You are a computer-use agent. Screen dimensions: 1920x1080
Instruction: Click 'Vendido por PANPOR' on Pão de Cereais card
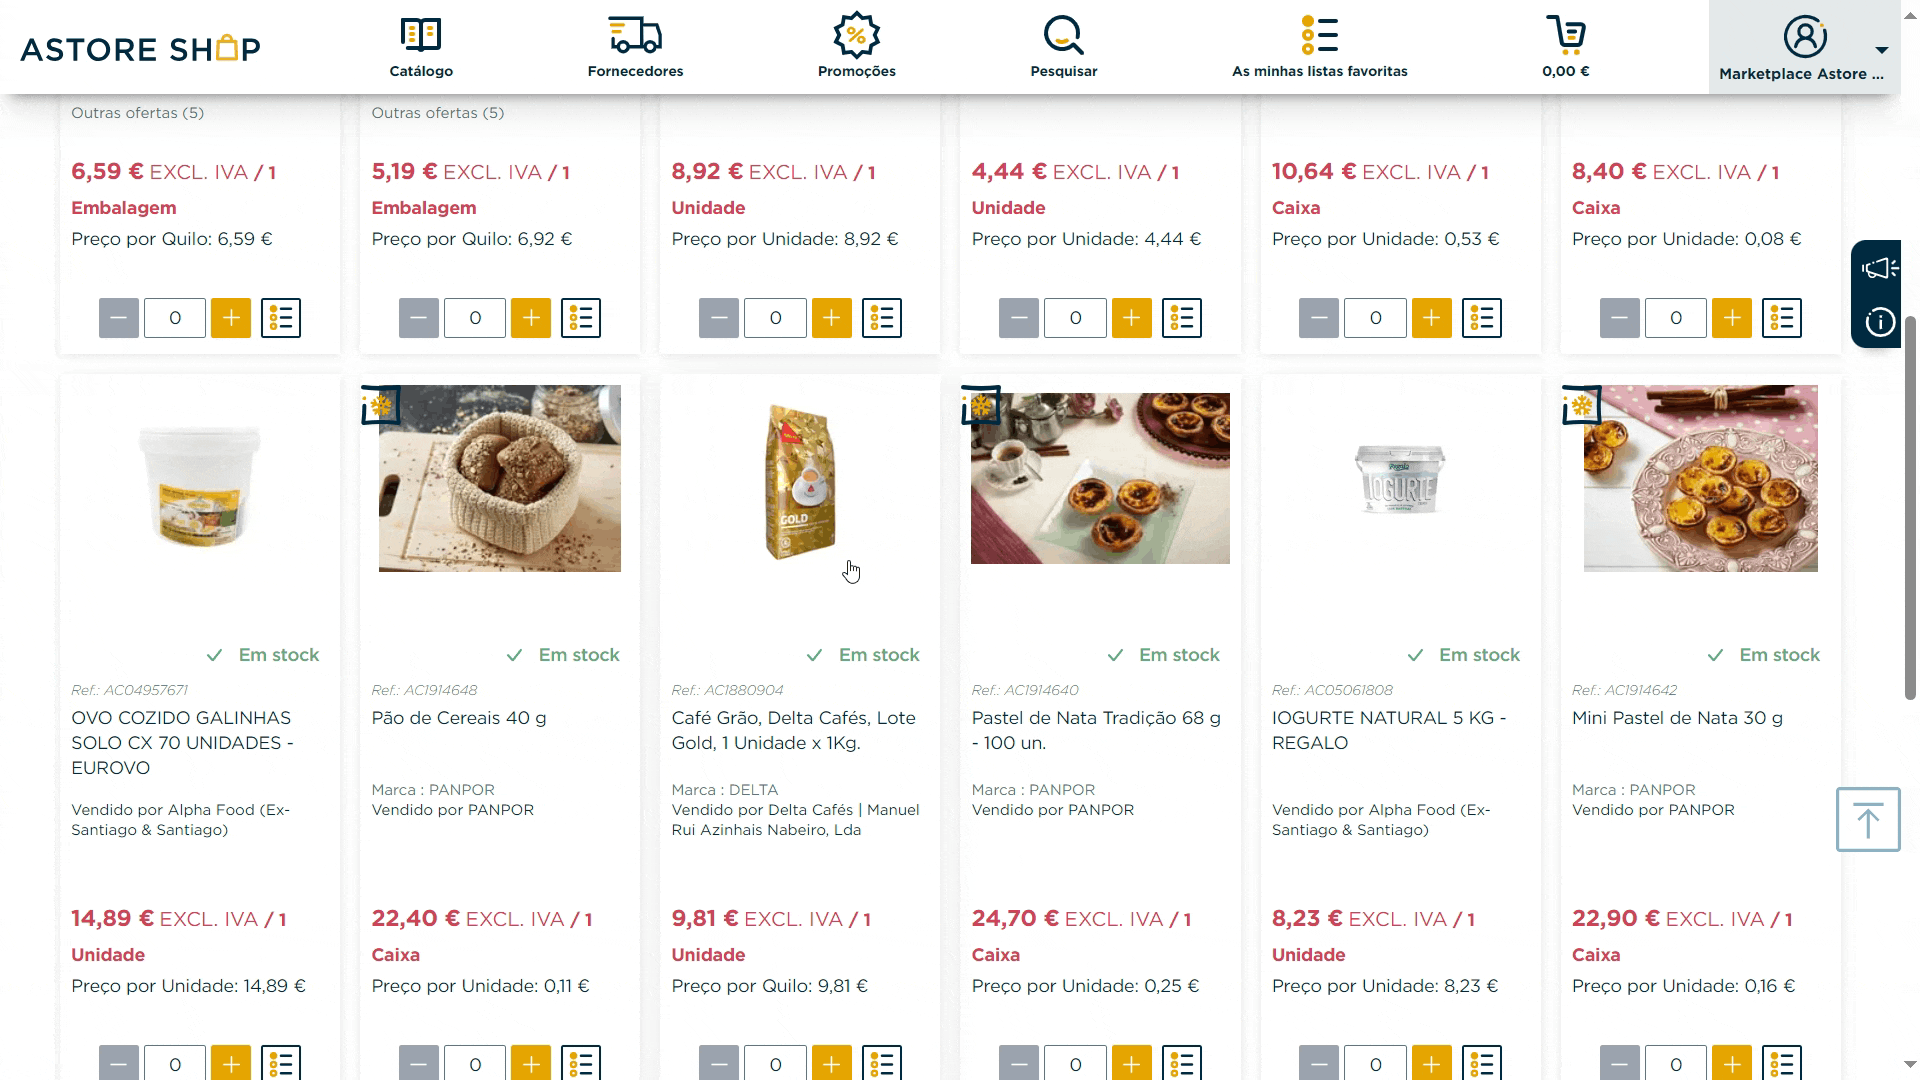pos(453,810)
